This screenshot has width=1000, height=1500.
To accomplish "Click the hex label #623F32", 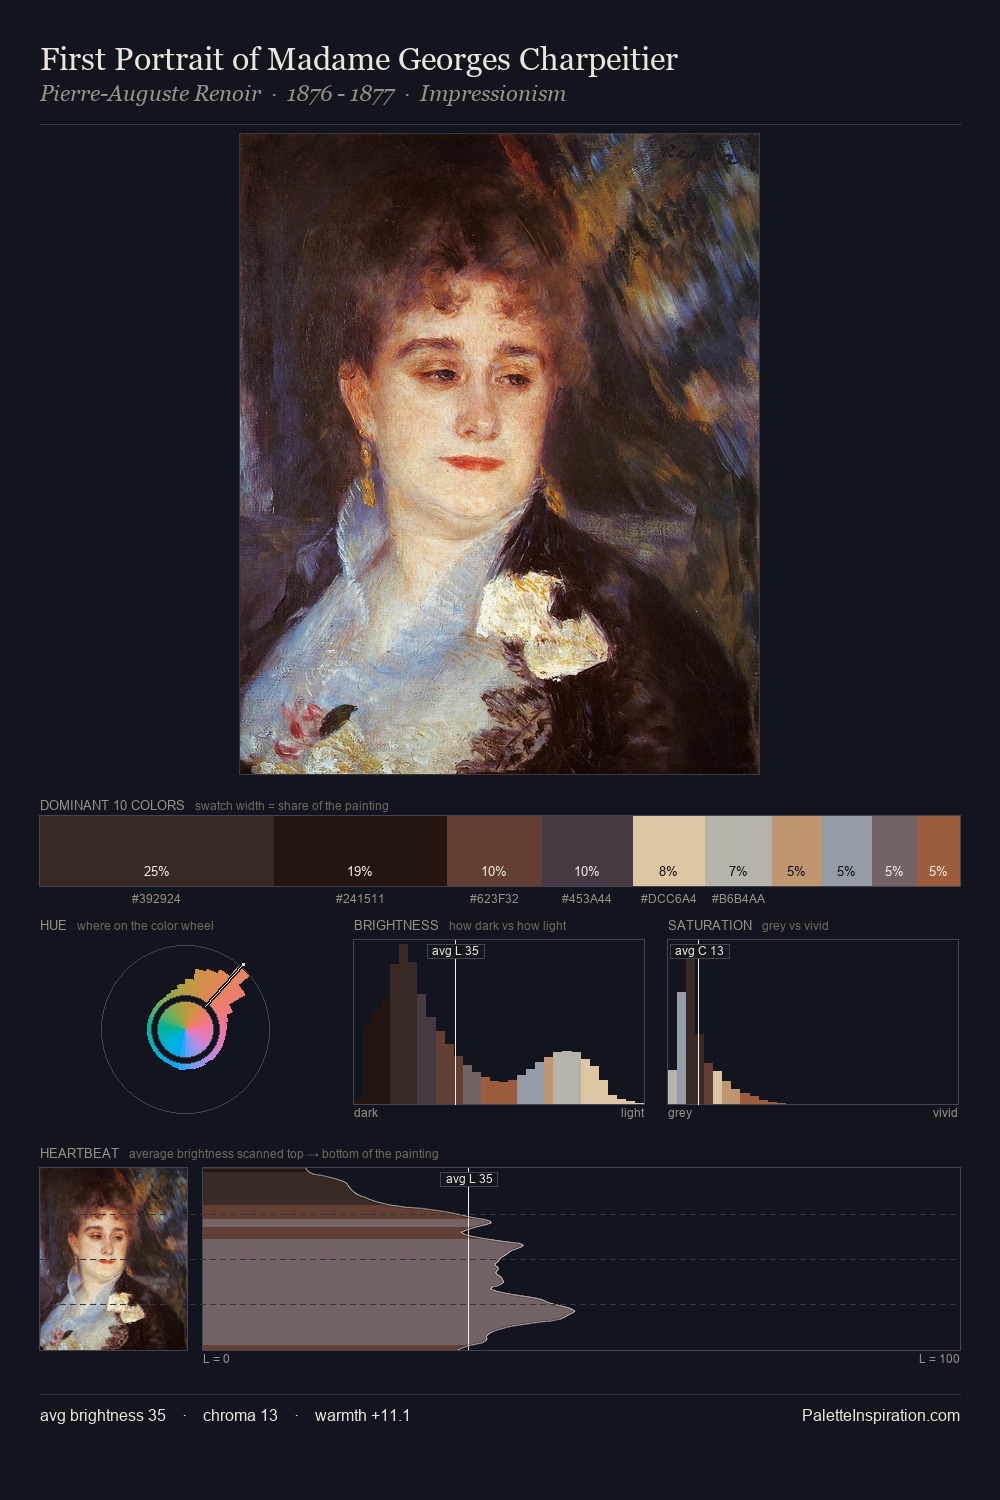I will pos(494,899).
